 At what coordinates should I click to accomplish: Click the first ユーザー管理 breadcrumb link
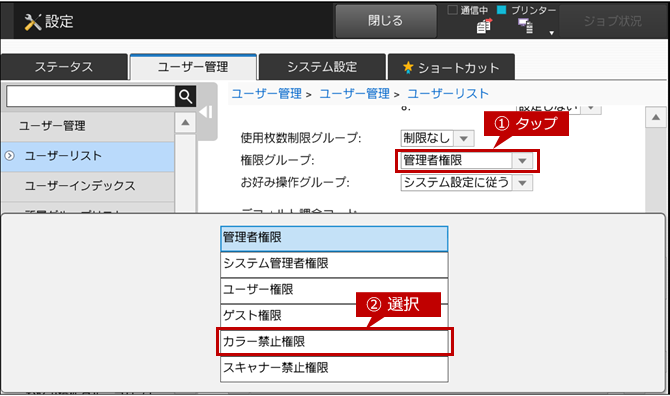[x=267, y=94]
